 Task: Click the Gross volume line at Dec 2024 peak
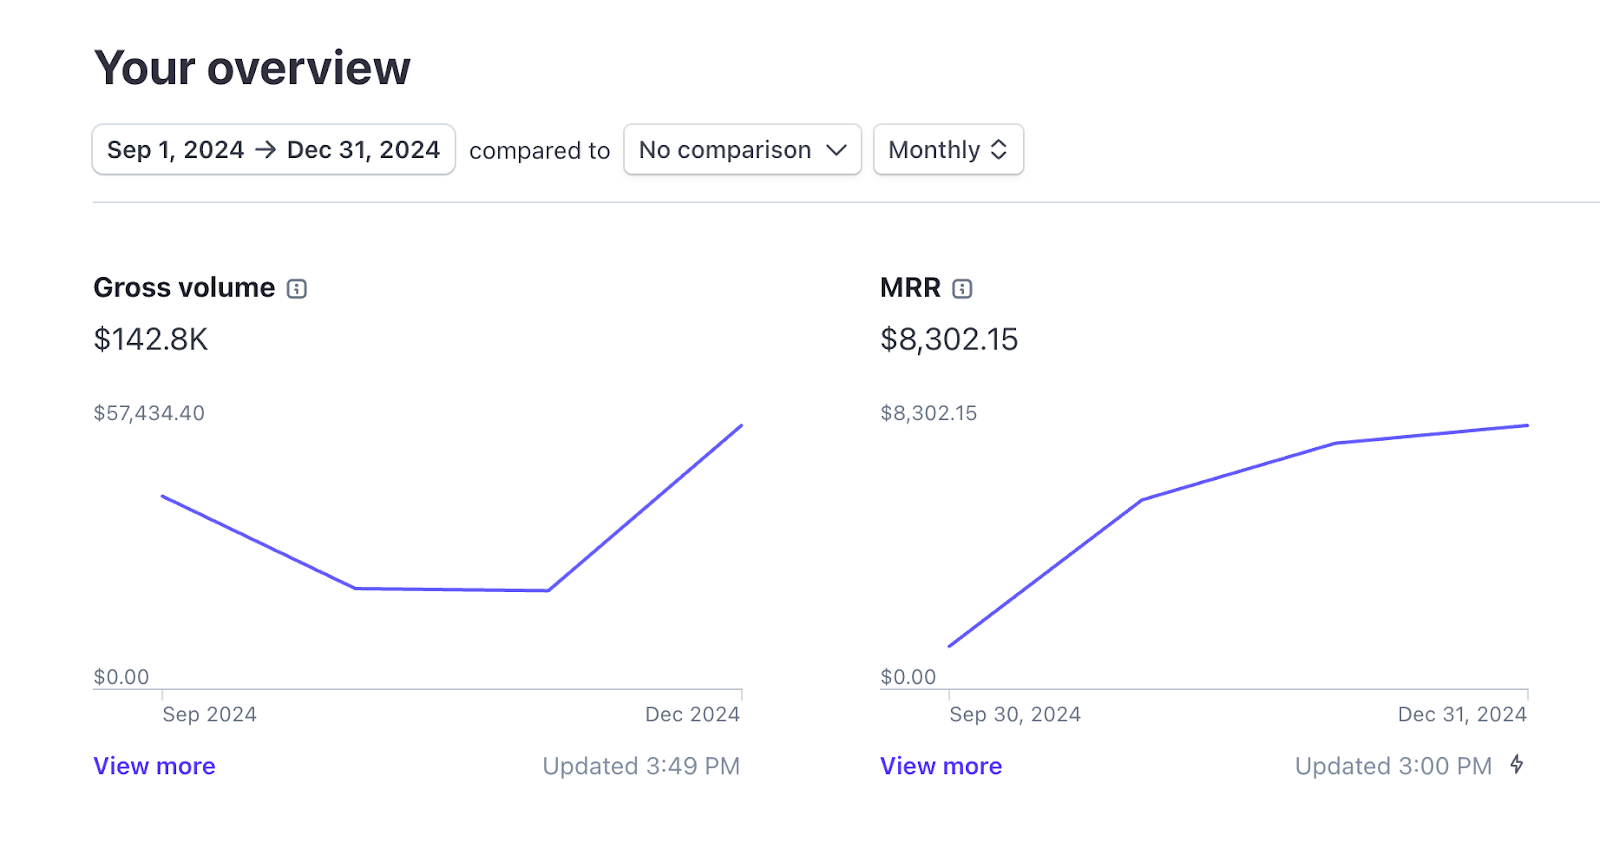[741, 426]
